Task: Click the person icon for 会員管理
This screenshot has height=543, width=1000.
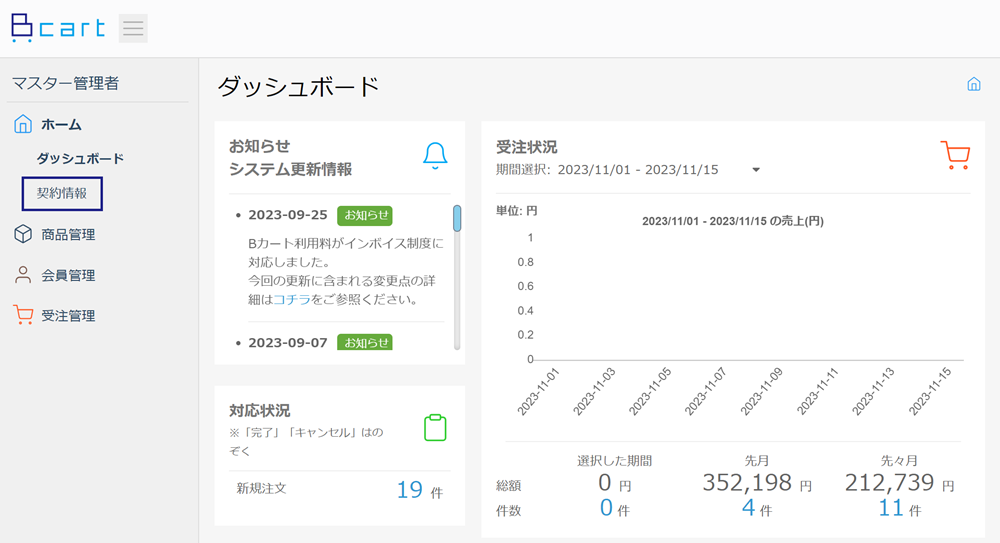Action: coord(23,275)
